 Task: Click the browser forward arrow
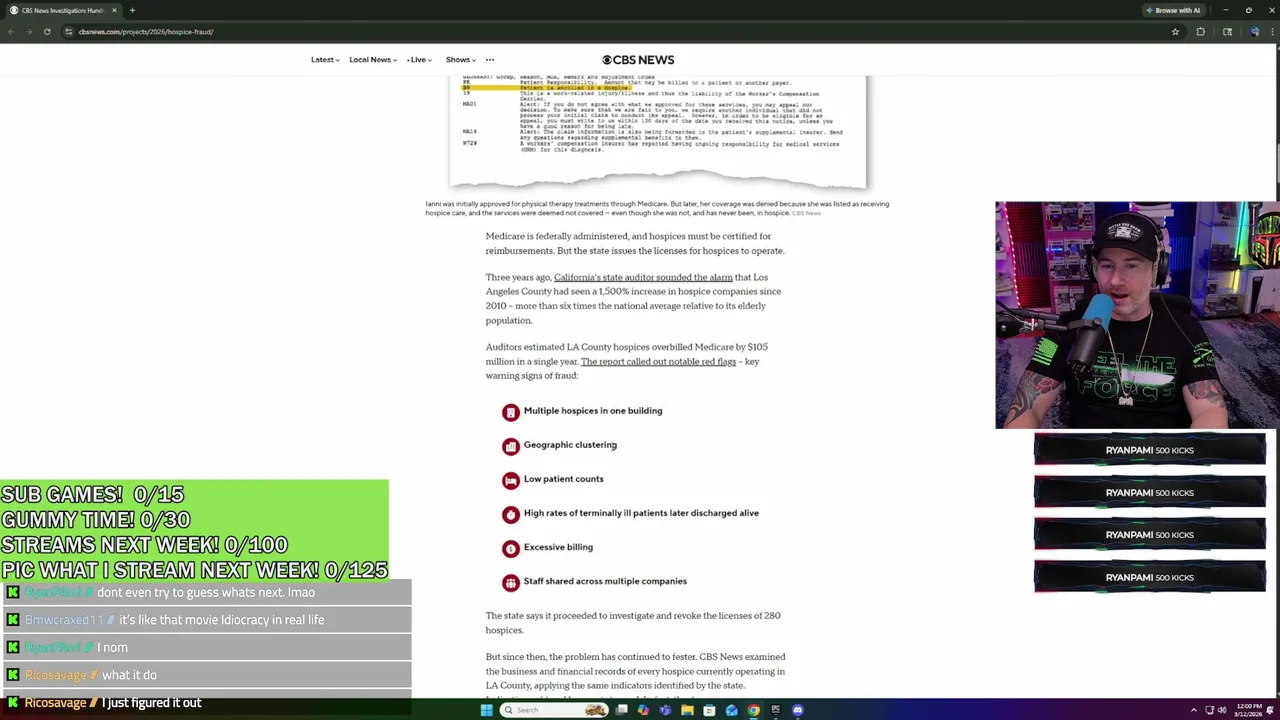pyautogui.click(x=29, y=32)
